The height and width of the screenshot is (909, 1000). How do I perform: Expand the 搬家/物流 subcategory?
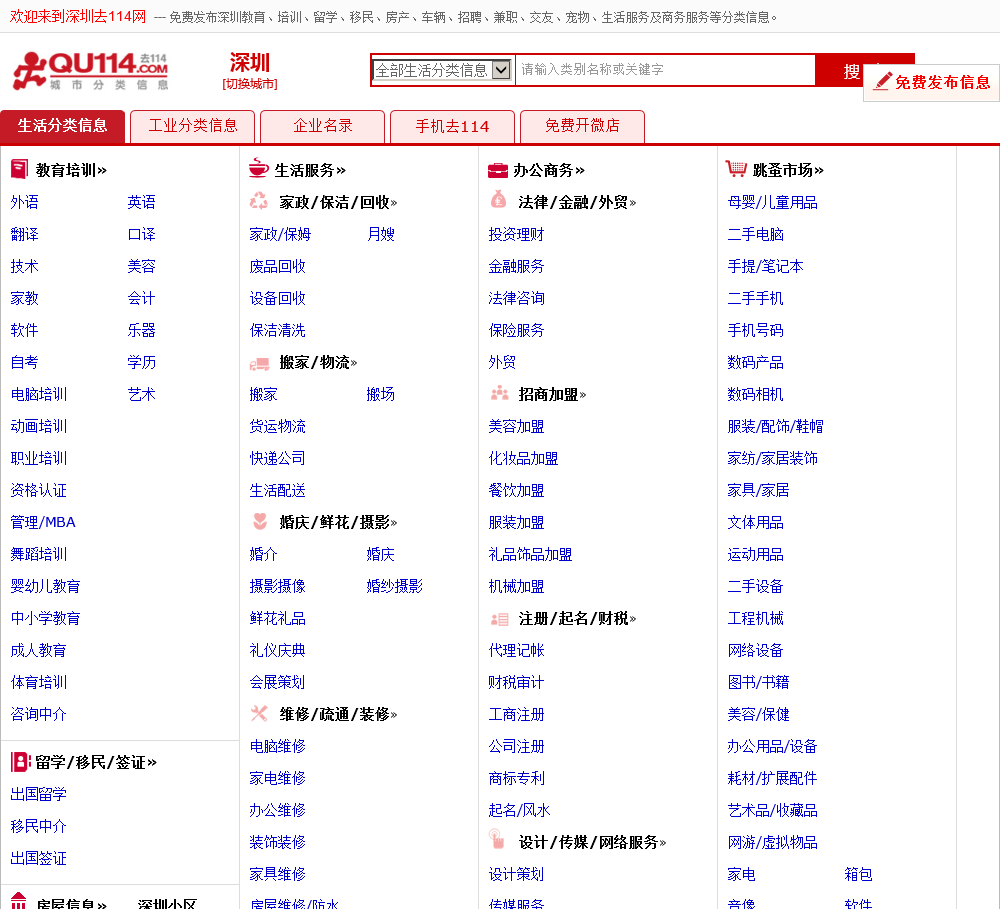pyautogui.click(x=318, y=362)
